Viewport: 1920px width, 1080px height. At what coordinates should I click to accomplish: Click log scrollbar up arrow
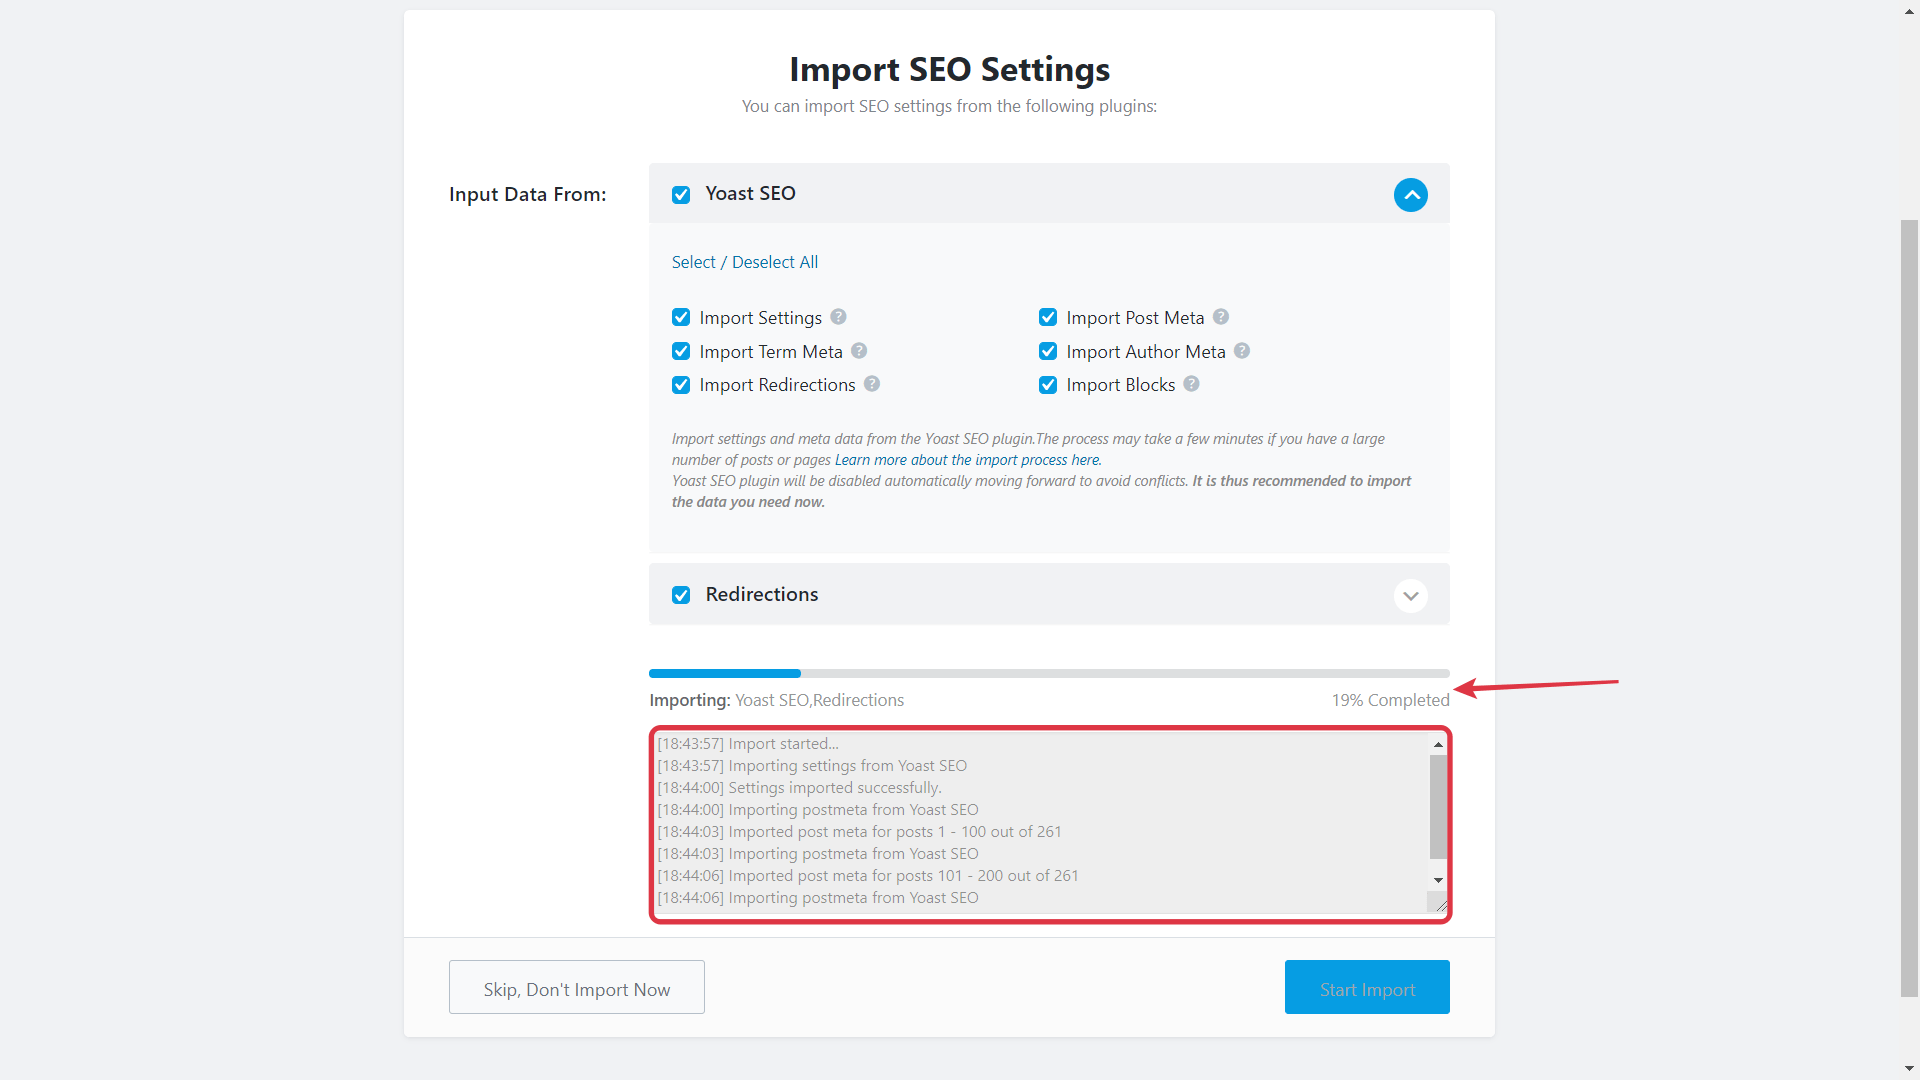pos(1438,744)
